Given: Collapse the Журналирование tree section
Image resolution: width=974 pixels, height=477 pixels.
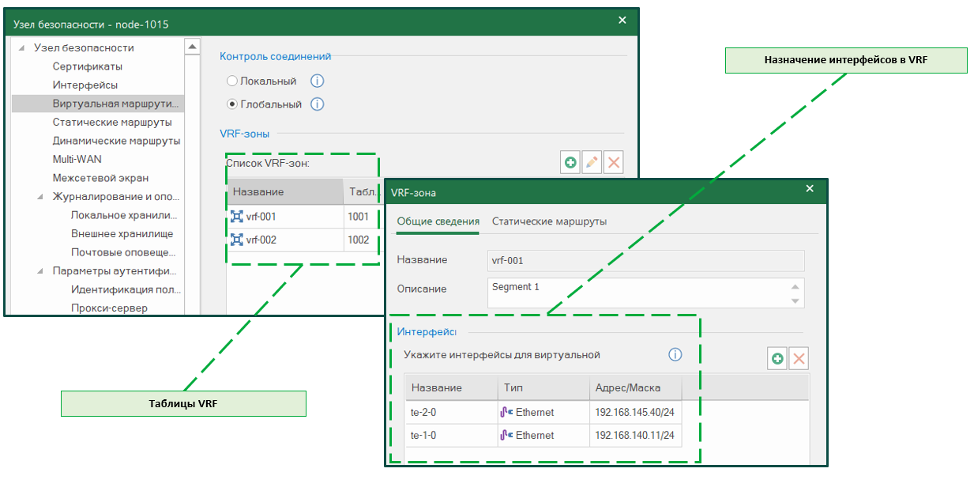Looking at the screenshot, I should [x=40, y=196].
